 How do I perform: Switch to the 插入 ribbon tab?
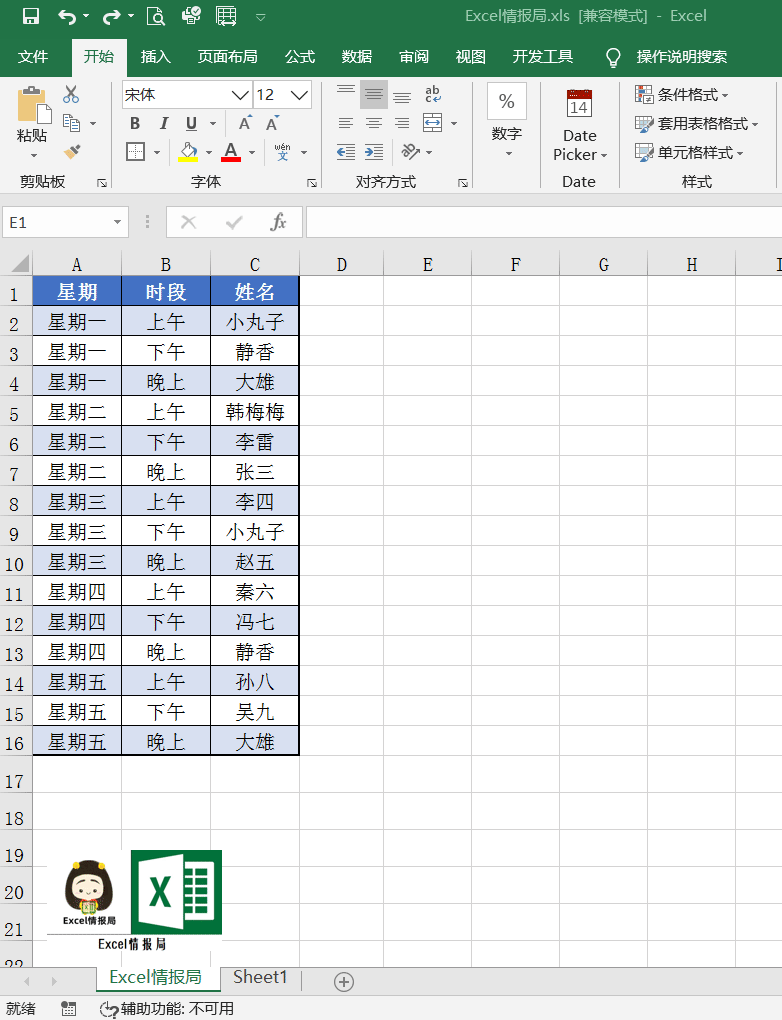[156, 57]
